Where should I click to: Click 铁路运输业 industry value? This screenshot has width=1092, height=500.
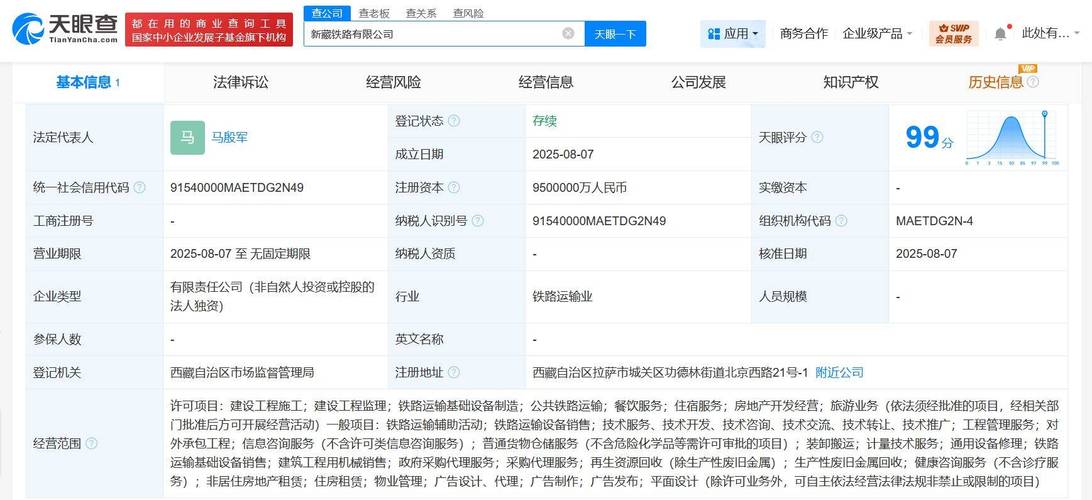pyautogui.click(x=563, y=297)
